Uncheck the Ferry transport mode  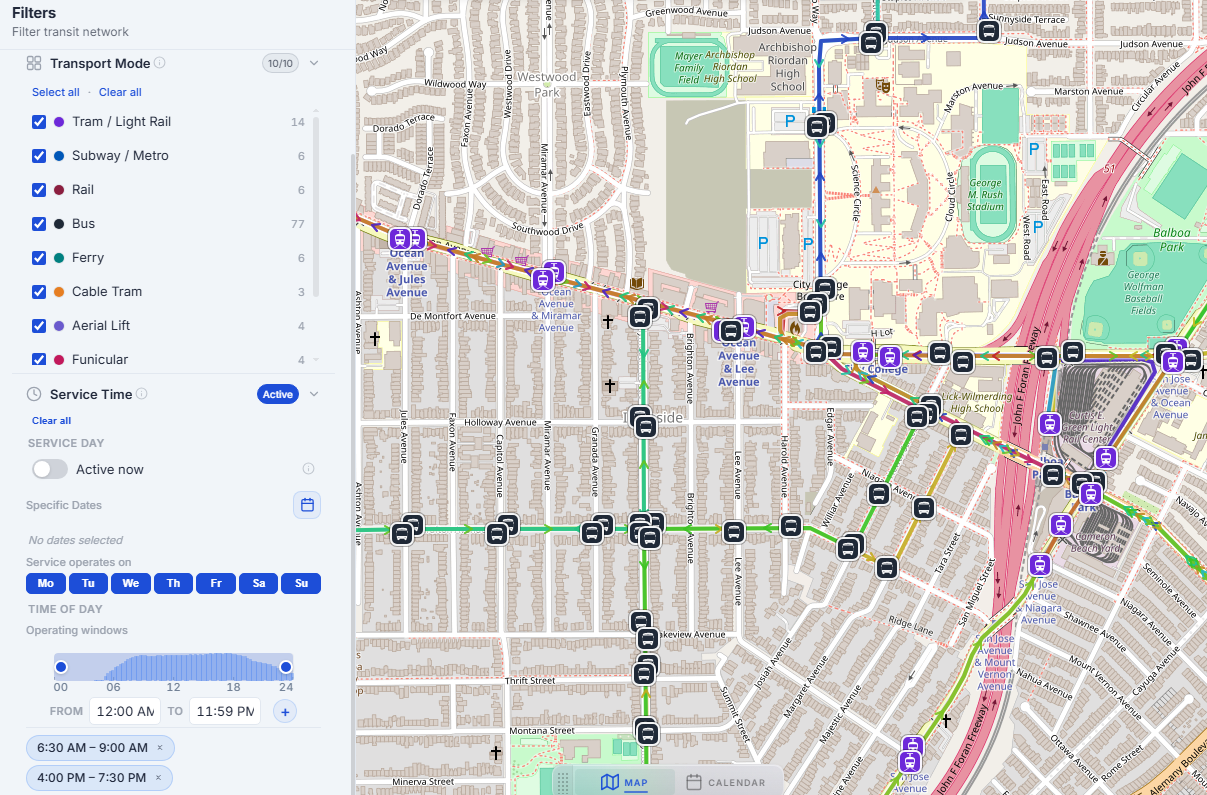pos(39,258)
